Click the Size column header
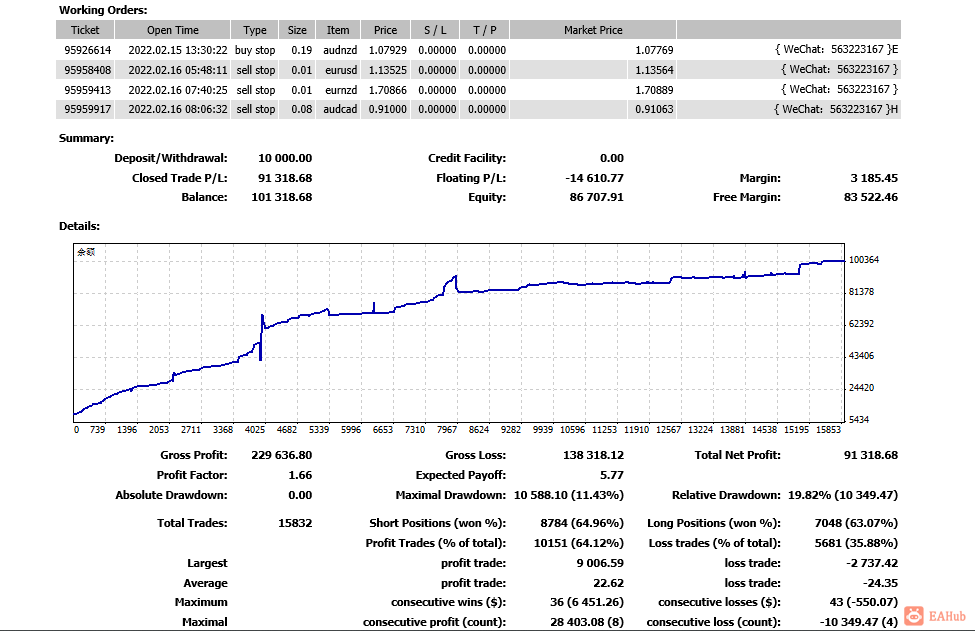Screen dimensions: 975x631 click(297, 30)
